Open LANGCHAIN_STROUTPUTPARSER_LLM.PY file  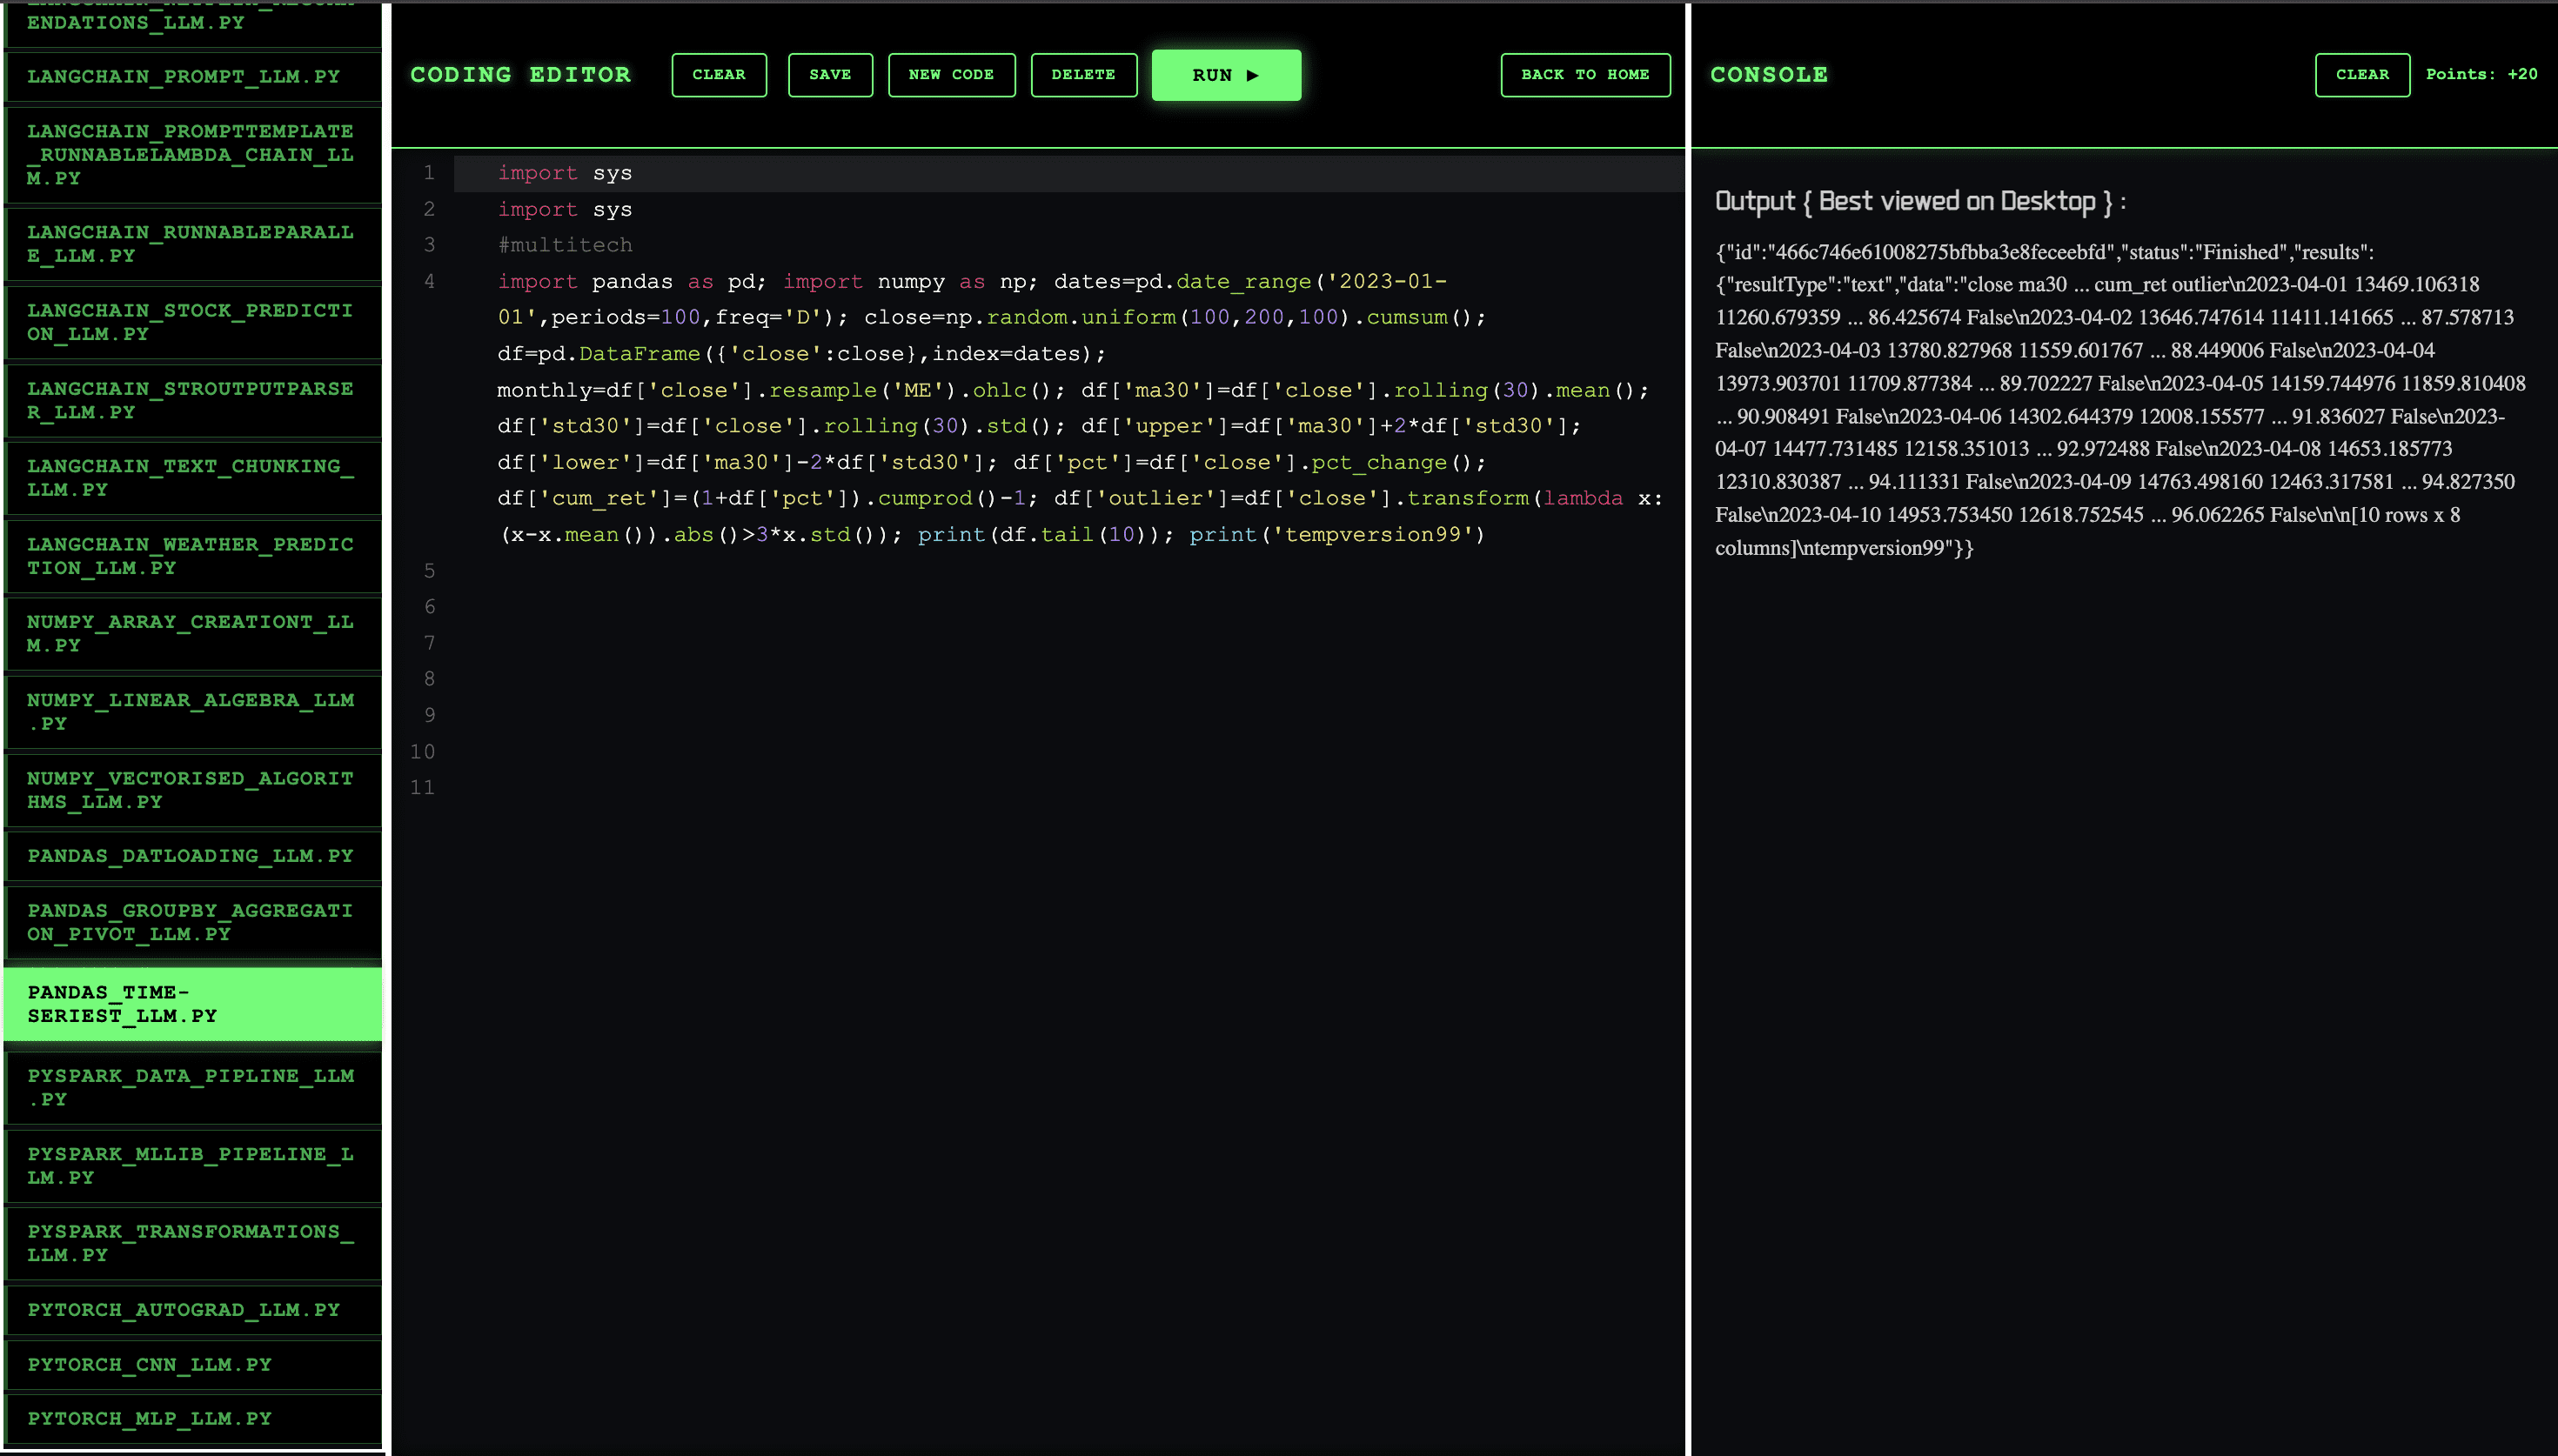(193, 400)
